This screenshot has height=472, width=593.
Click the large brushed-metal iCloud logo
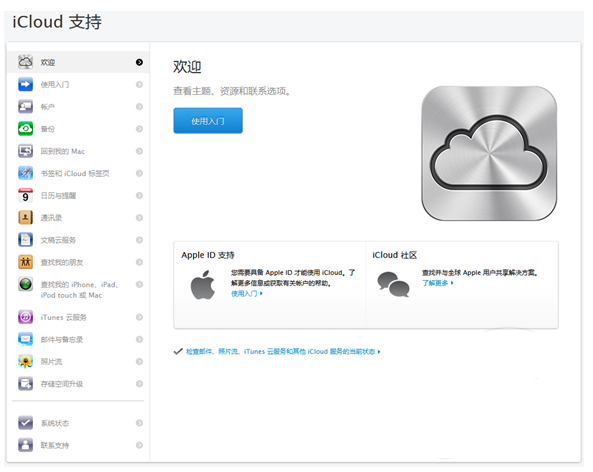tap(489, 153)
